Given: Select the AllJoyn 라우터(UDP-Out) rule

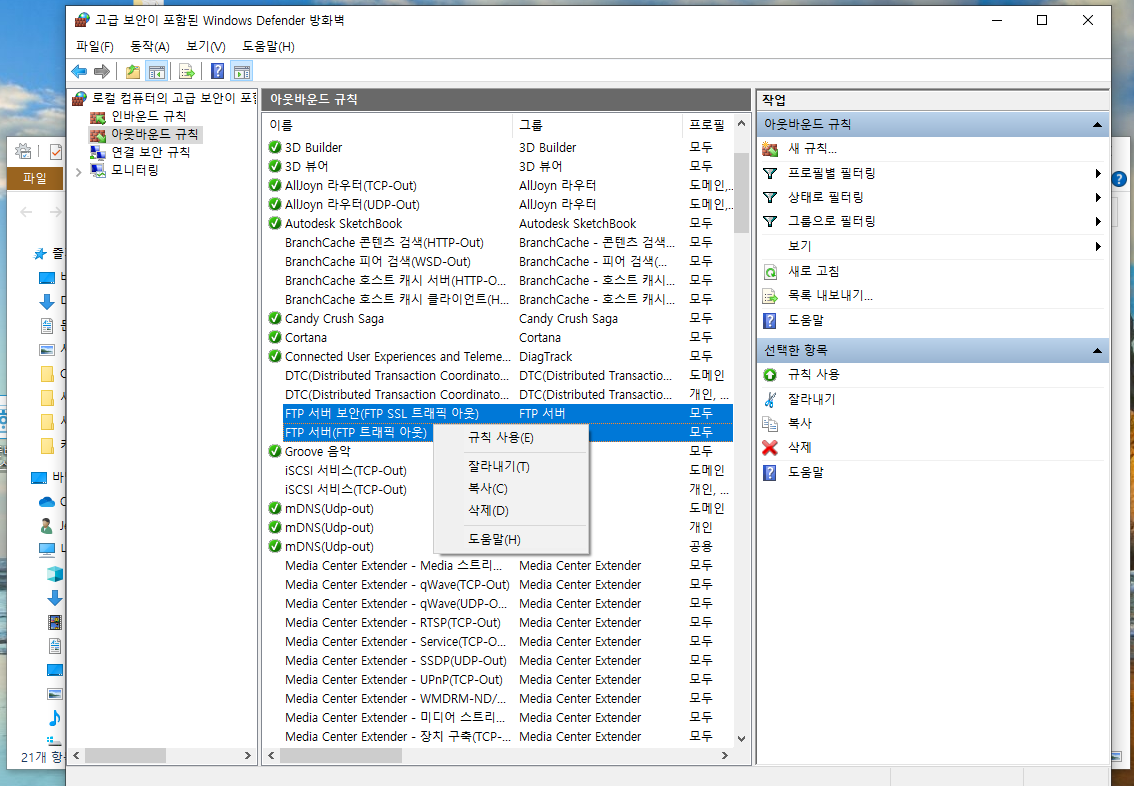Looking at the screenshot, I should (x=352, y=204).
